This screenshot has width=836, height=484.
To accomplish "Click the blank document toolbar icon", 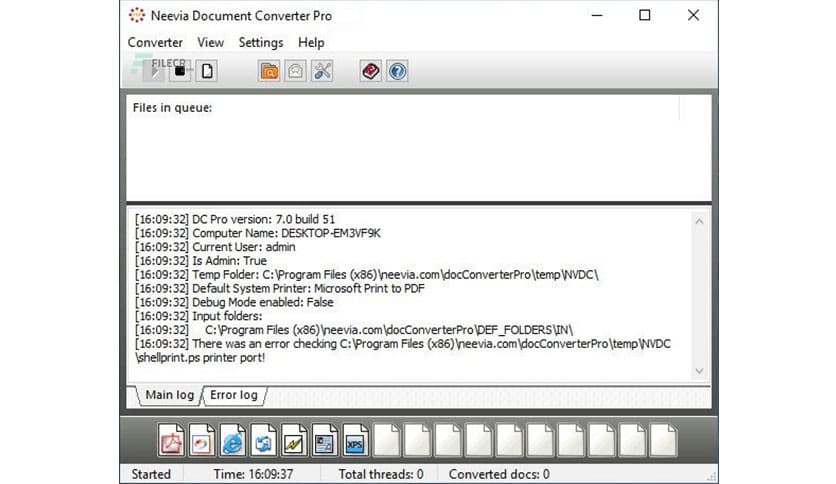I will tap(207, 71).
